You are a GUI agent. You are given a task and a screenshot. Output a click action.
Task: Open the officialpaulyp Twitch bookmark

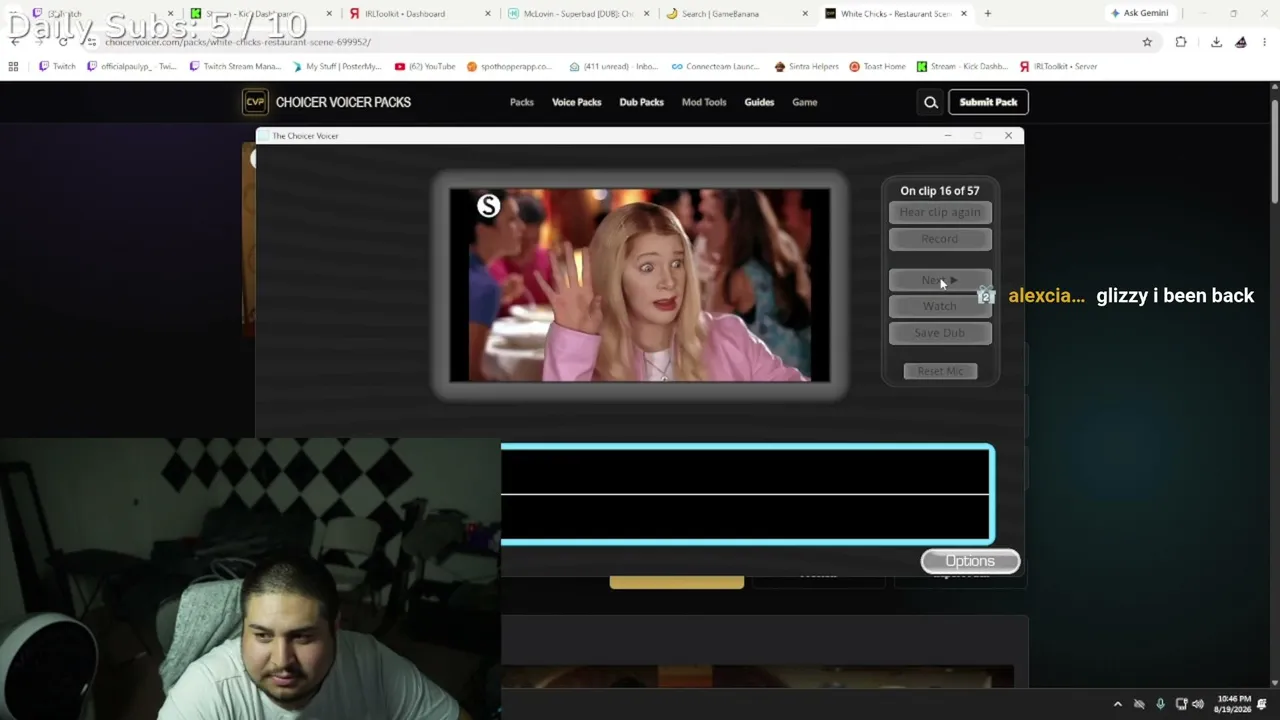(x=132, y=66)
